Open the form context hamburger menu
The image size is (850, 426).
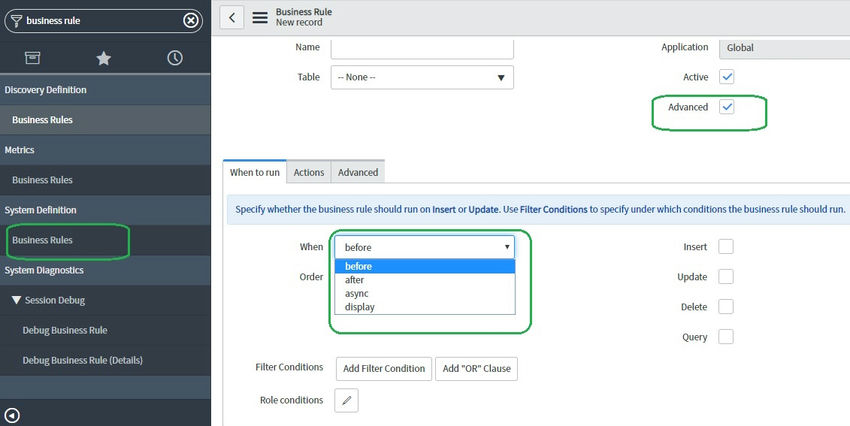pyautogui.click(x=260, y=17)
